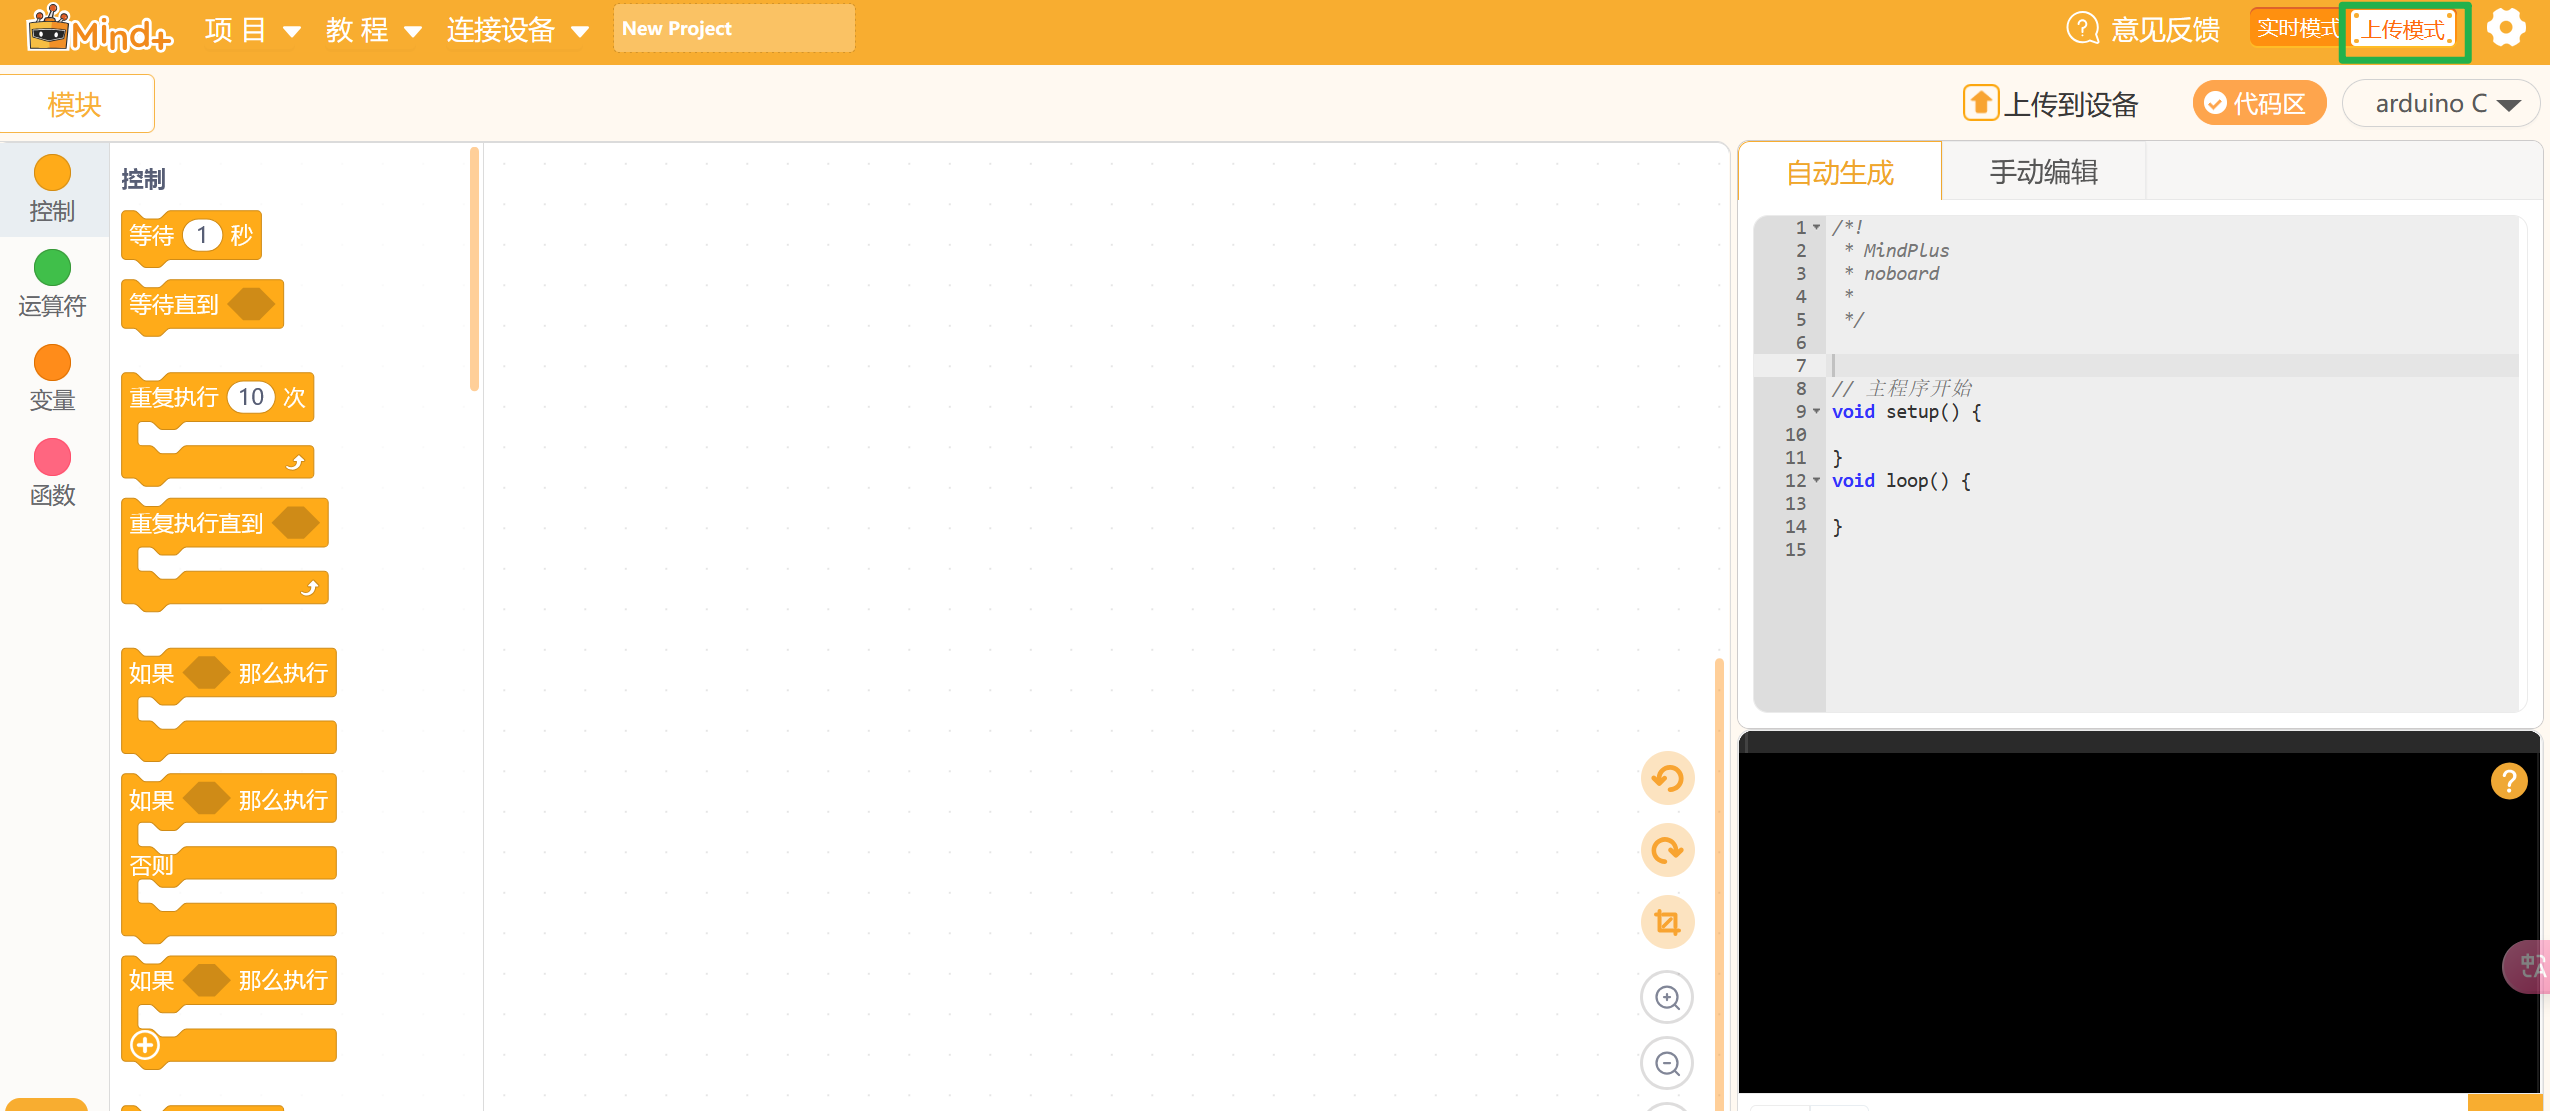Click the crop/fit workspace icon
Viewport: 2550px width, 1111px height.
(1667, 922)
